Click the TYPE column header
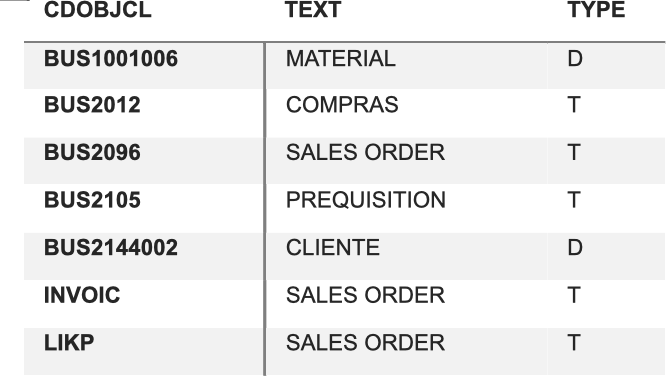This screenshot has height=376, width=666. [x=596, y=9]
